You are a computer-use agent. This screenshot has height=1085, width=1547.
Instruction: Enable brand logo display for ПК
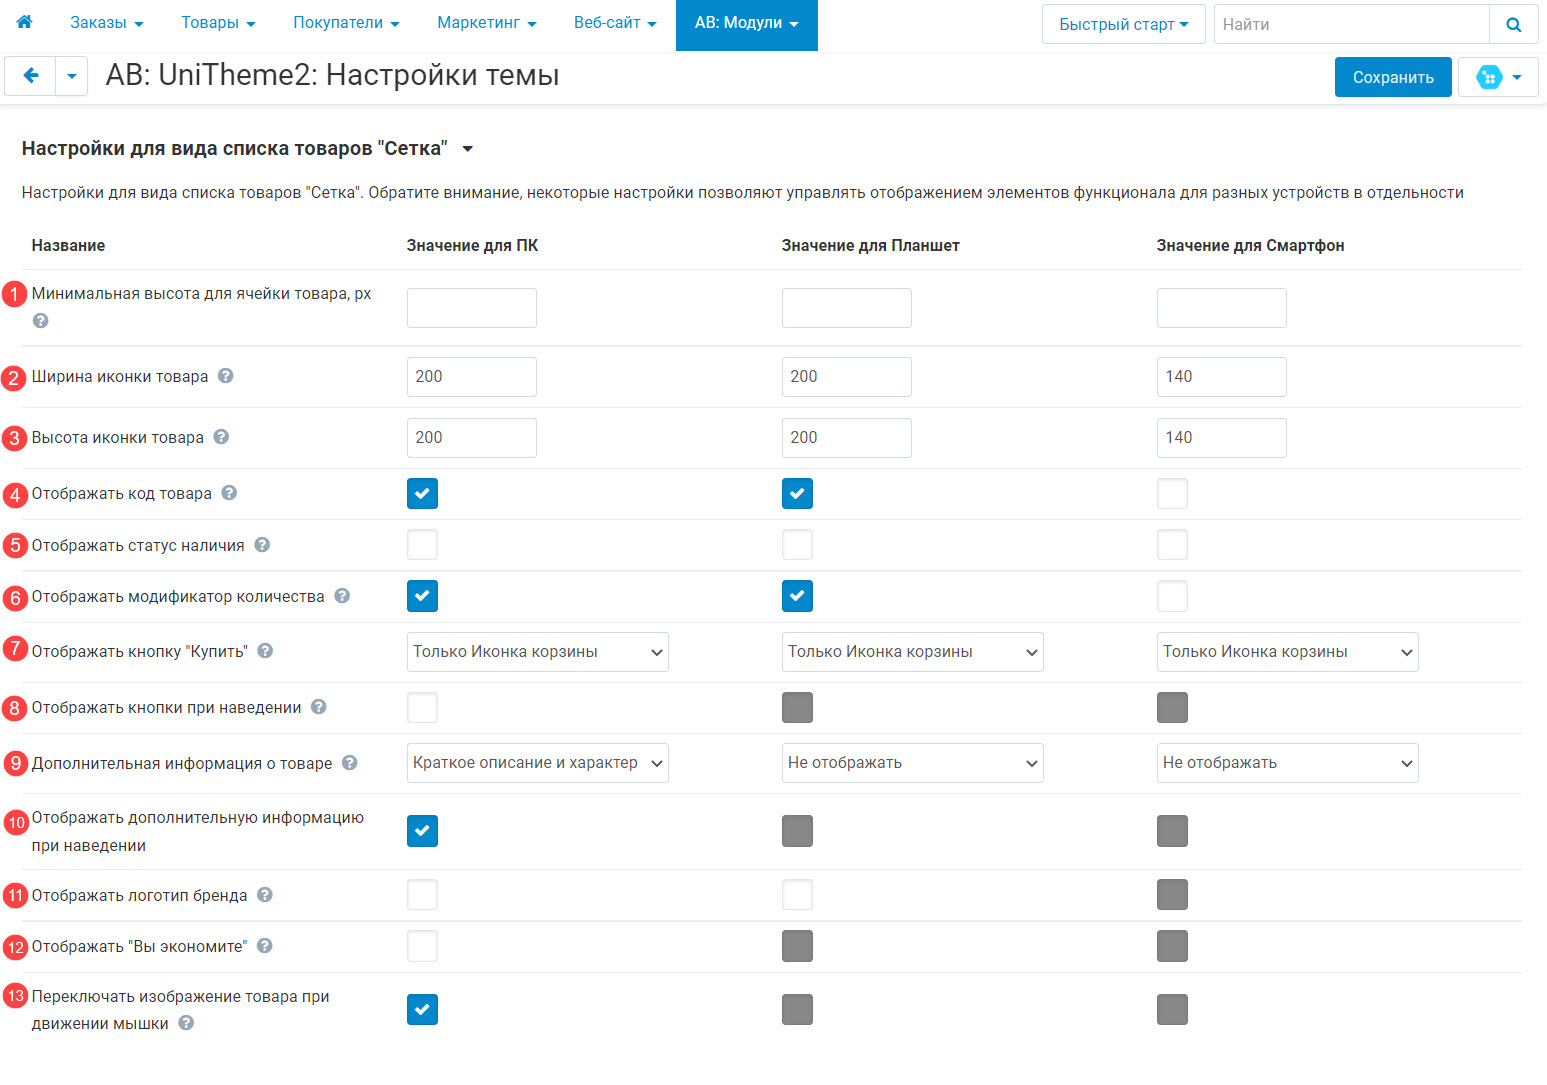422,895
